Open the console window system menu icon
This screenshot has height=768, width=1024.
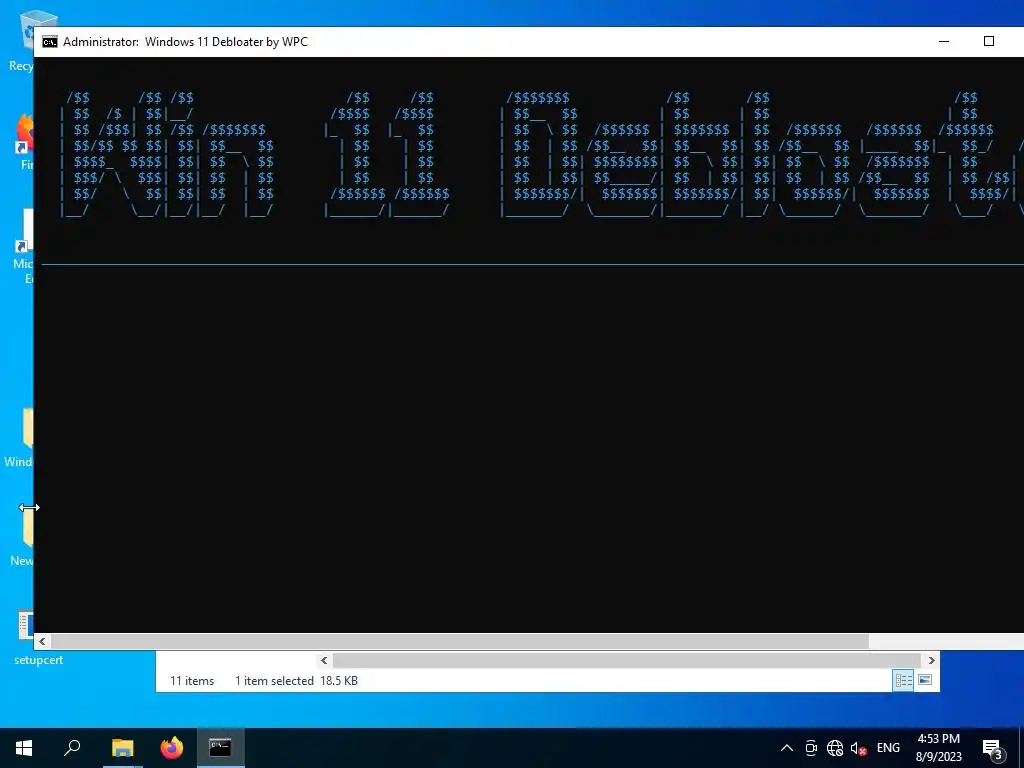(50, 42)
